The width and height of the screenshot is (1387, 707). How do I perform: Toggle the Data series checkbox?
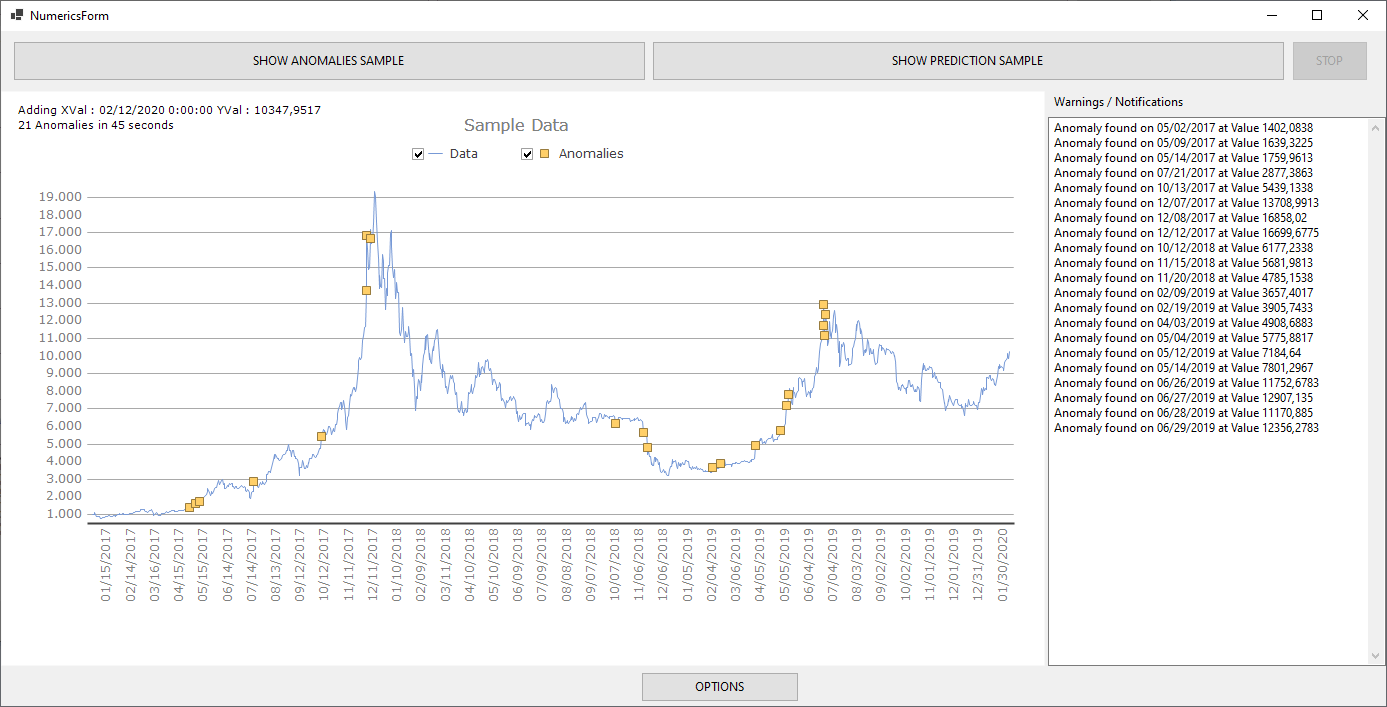418,154
